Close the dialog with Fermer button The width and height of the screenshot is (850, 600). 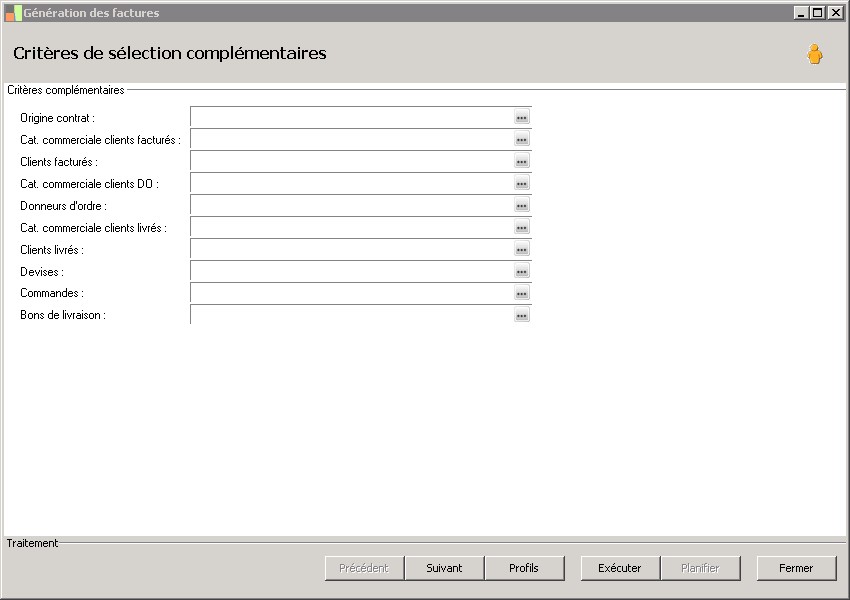[x=796, y=568]
